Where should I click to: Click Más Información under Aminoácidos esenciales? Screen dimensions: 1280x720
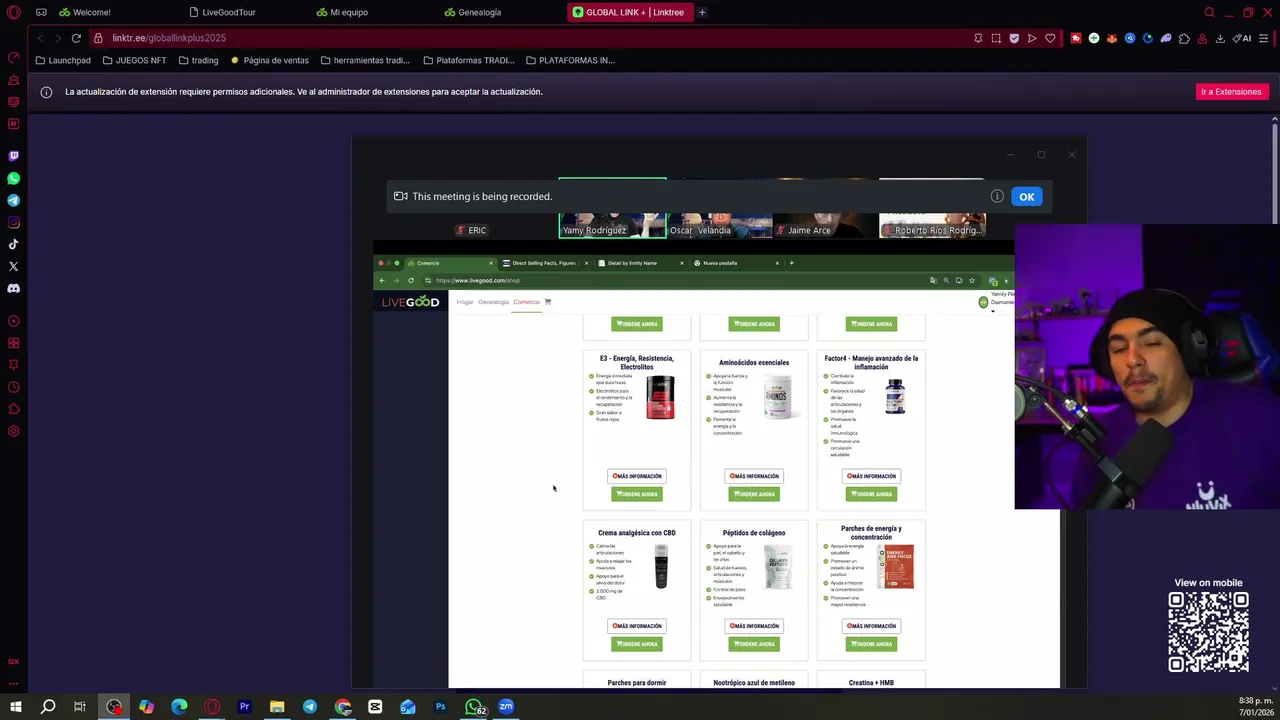(x=754, y=476)
